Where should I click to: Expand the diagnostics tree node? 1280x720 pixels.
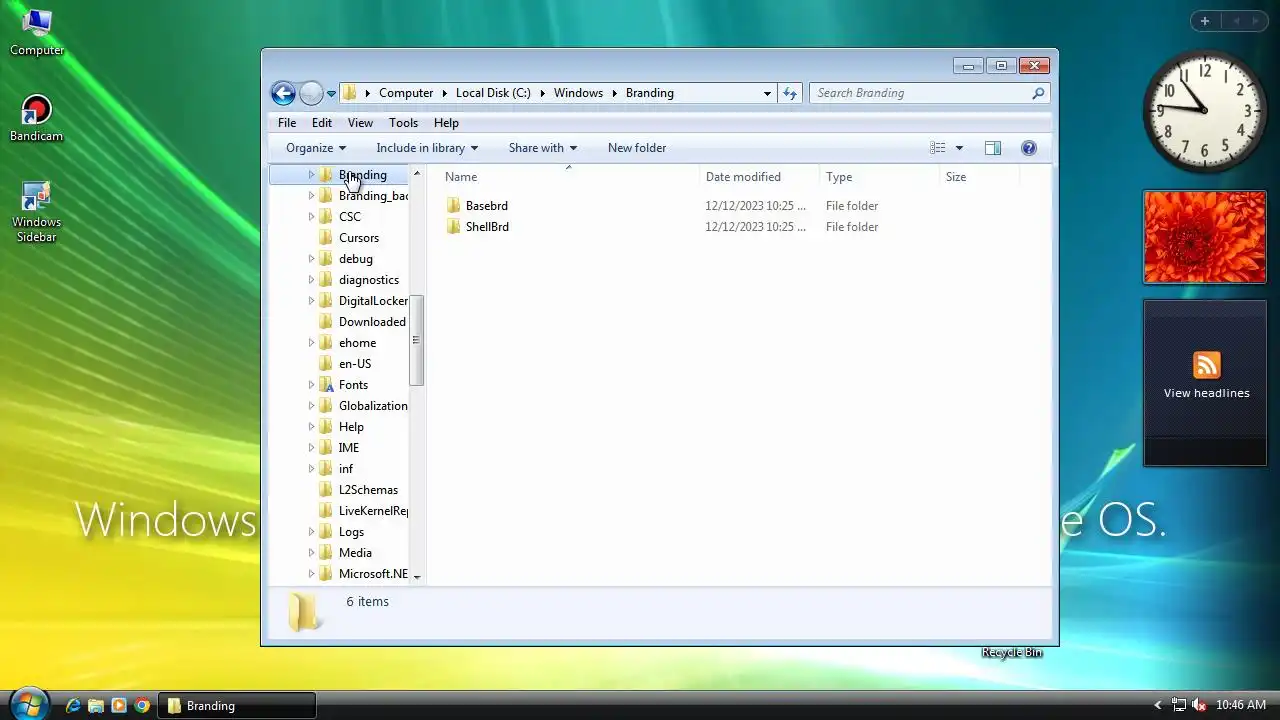pyautogui.click(x=311, y=280)
